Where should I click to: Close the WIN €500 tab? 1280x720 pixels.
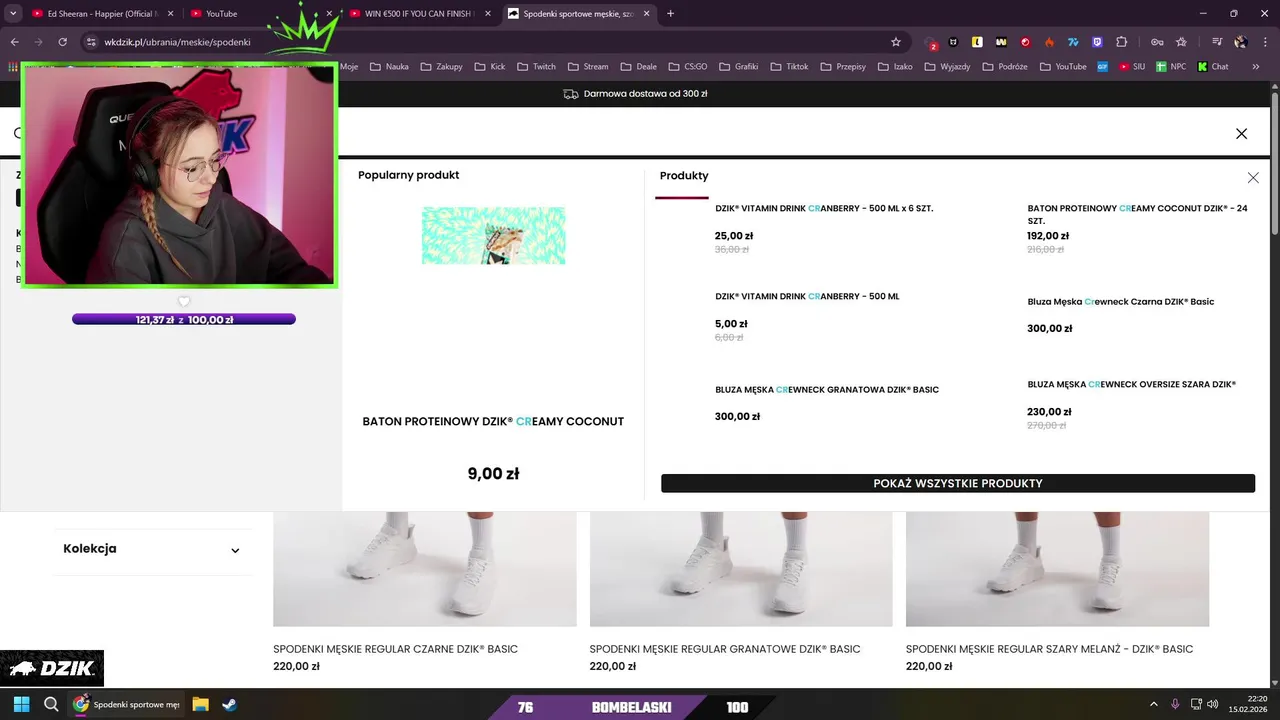(x=487, y=14)
